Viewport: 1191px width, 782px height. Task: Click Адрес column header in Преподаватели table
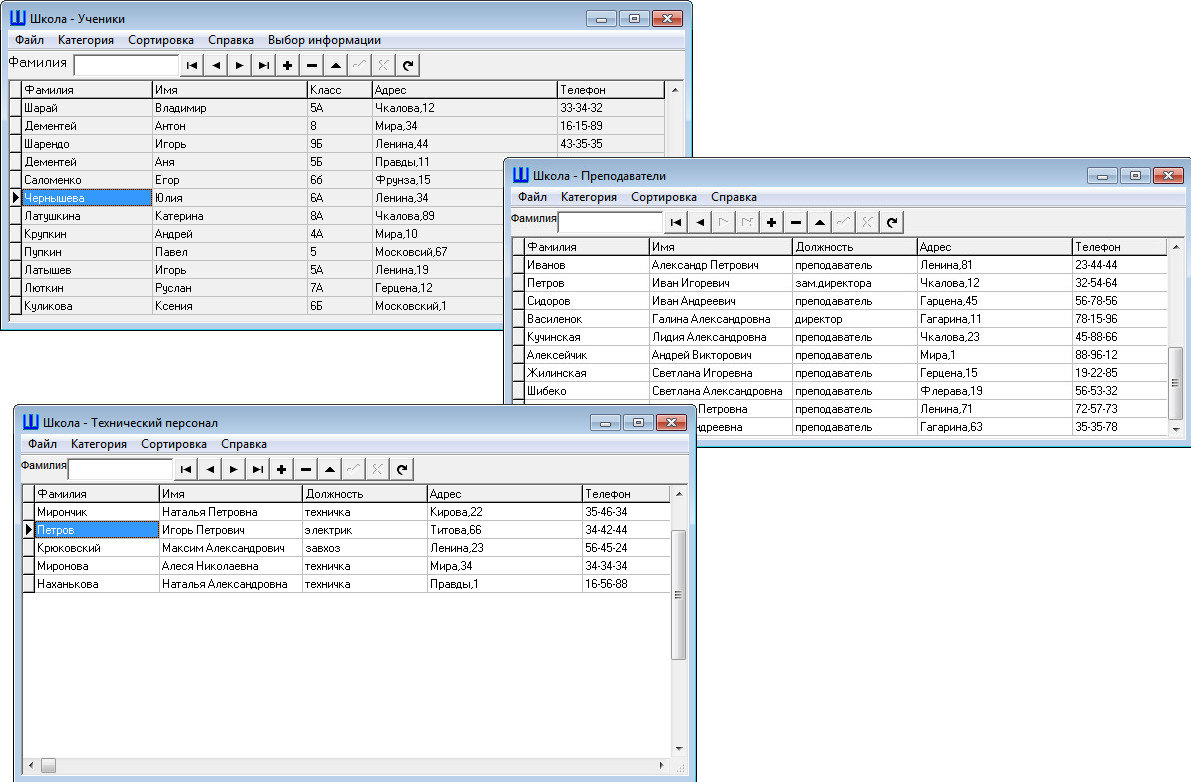[994, 247]
